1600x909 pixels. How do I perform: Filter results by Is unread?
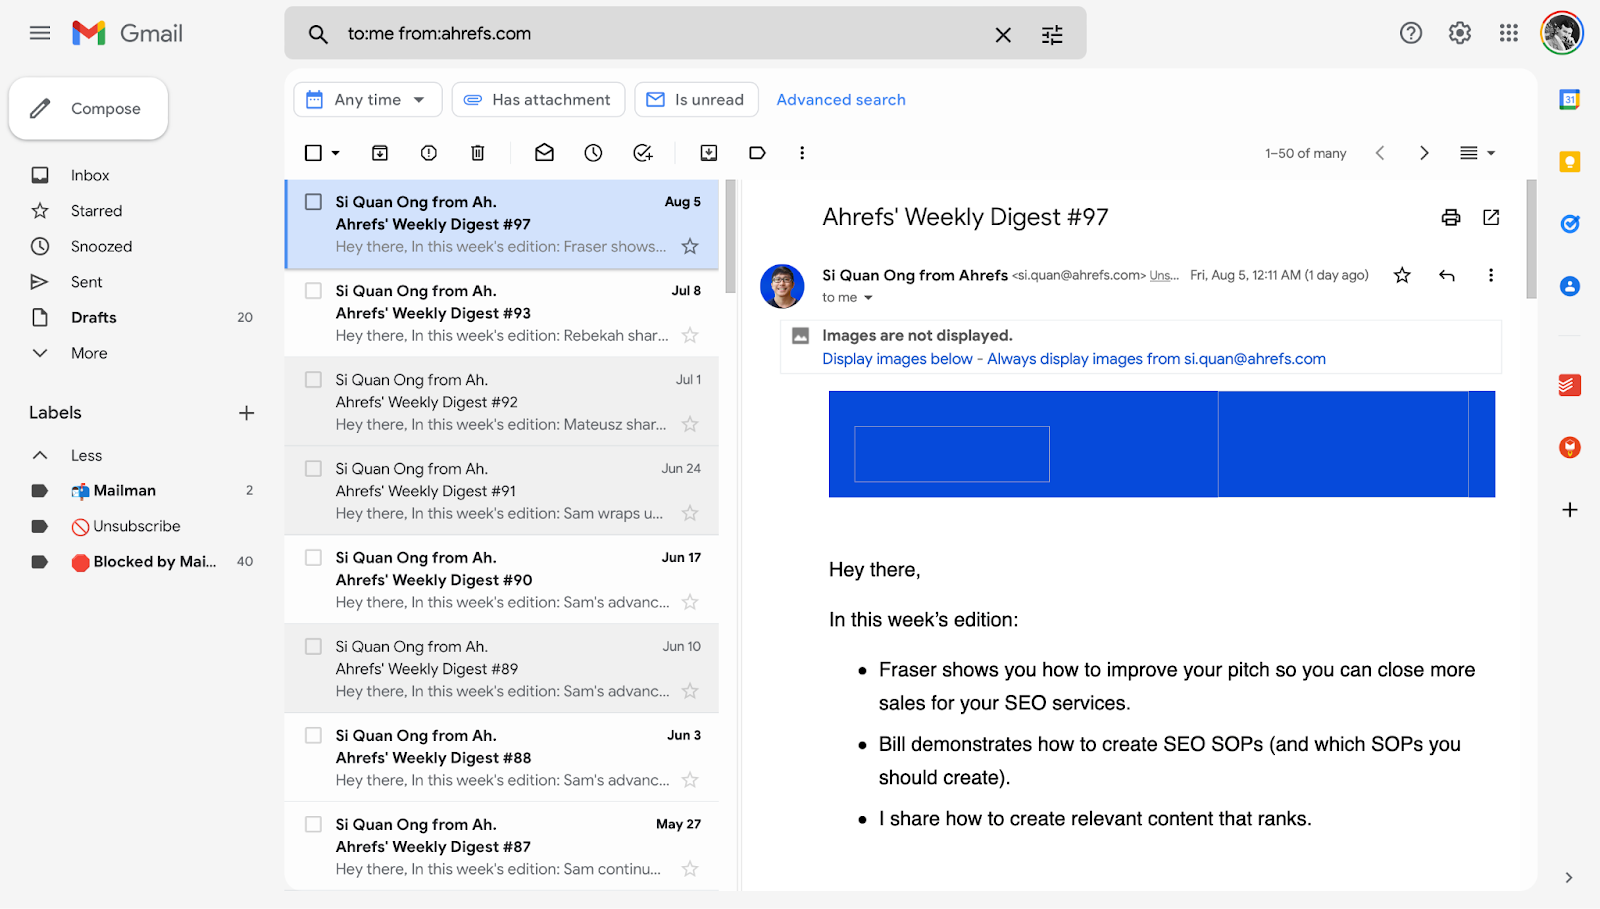pyautogui.click(x=696, y=100)
